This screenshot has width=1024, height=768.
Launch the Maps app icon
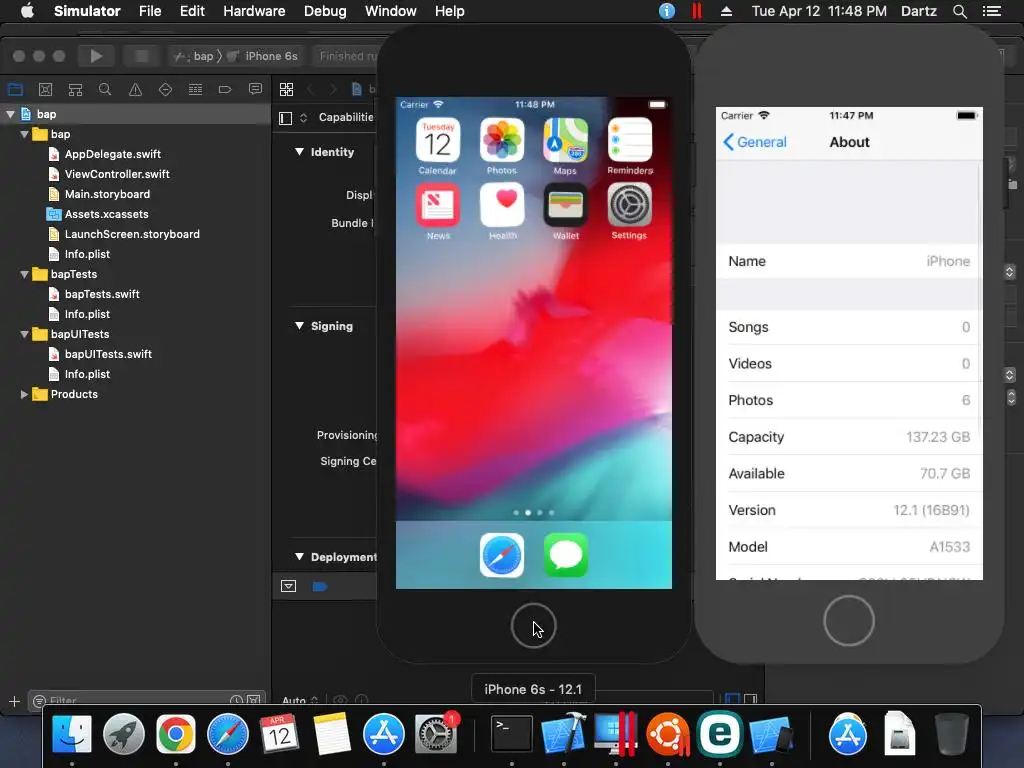(x=566, y=140)
